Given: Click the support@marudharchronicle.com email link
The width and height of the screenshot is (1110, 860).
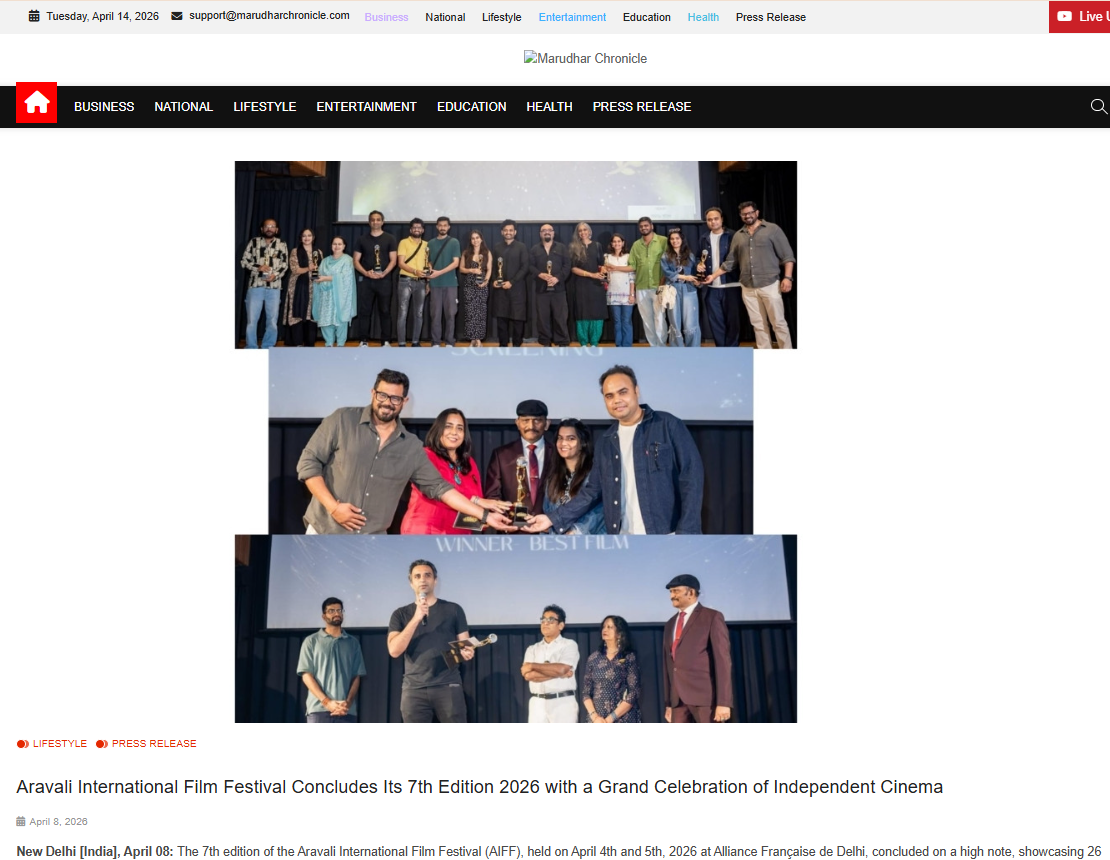Looking at the screenshot, I should click(x=269, y=16).
